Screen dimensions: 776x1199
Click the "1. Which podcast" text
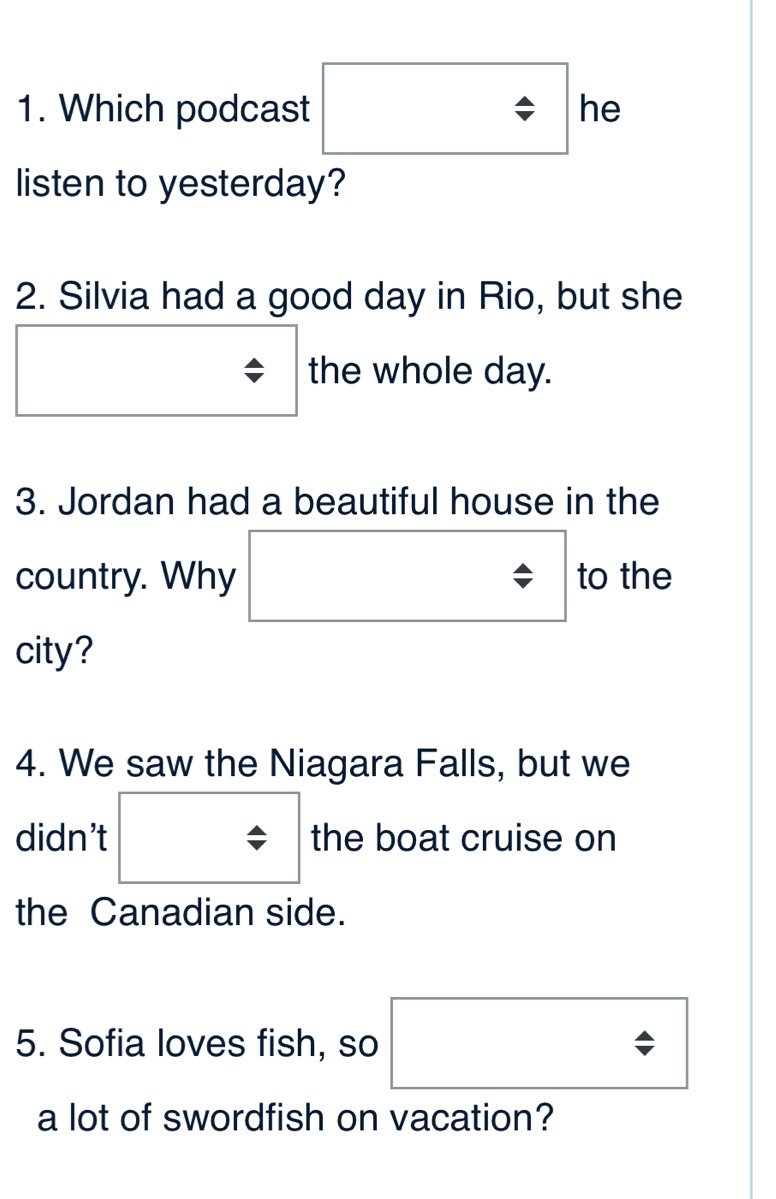(x=164, y=109)
